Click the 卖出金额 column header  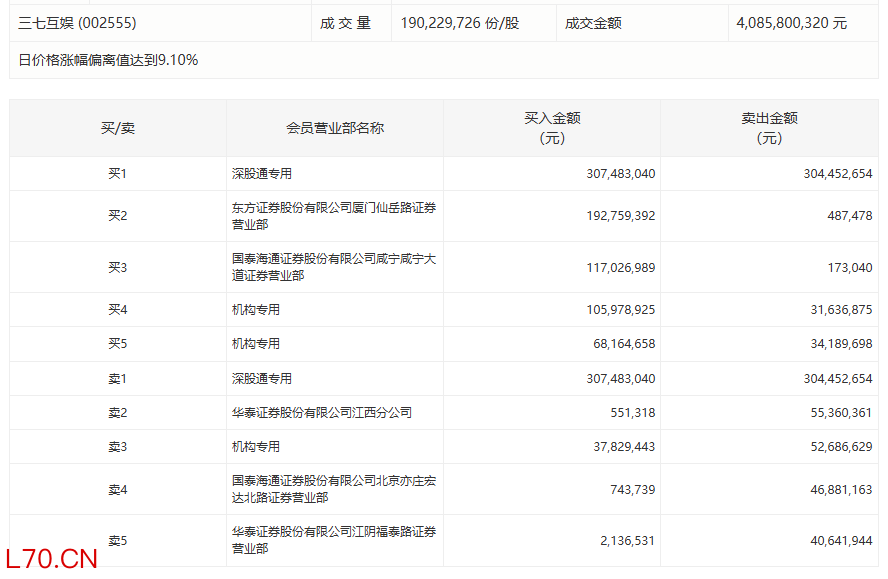[x=769, y=128]
